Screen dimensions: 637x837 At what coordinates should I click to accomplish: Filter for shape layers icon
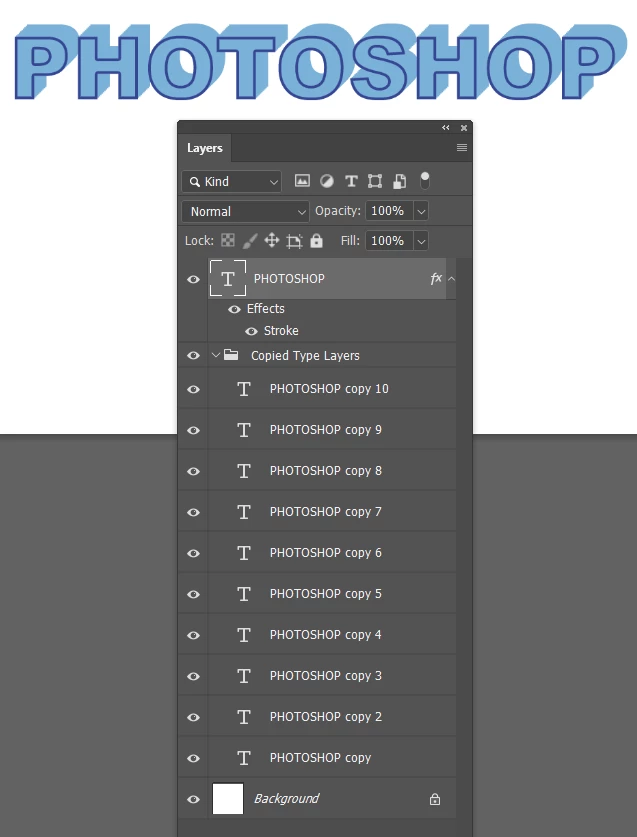375,181
